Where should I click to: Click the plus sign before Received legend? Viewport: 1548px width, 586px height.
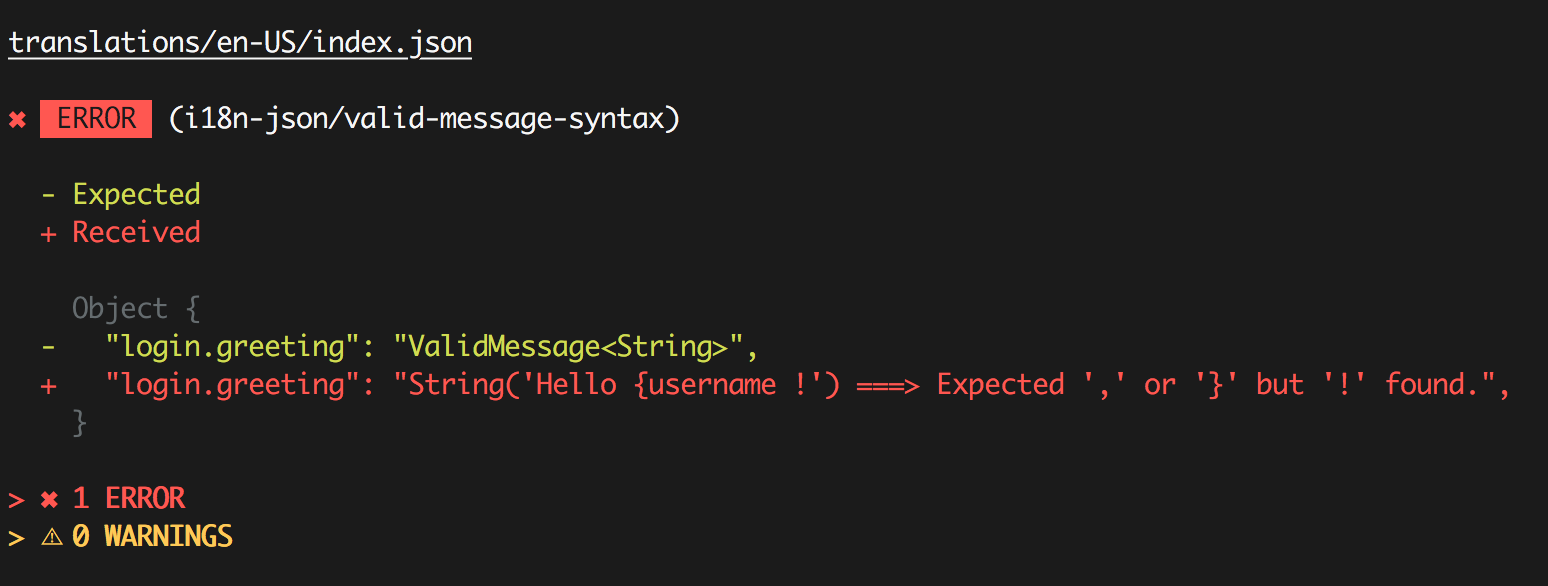pos(48,233)
